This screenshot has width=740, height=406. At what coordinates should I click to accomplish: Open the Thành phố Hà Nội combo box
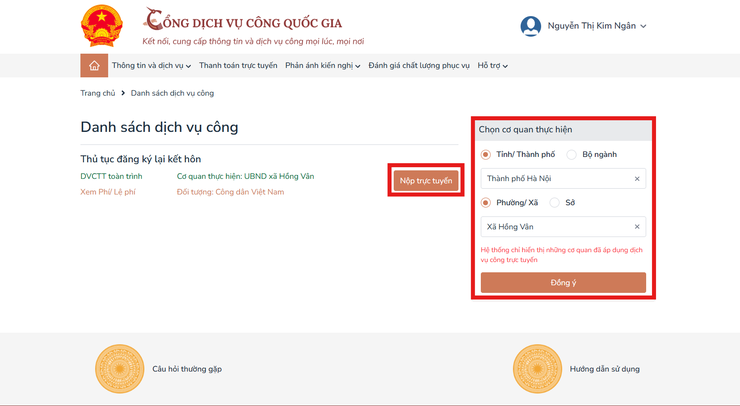[563, 179]
